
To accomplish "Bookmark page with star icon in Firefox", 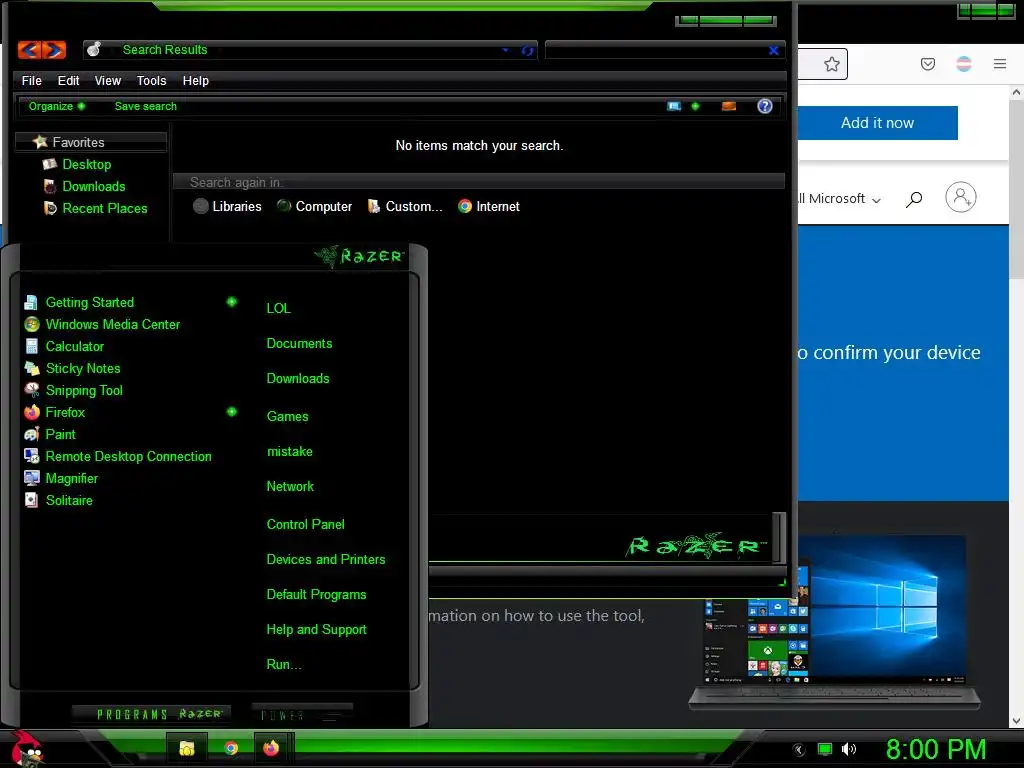I will tap(831, 64).
